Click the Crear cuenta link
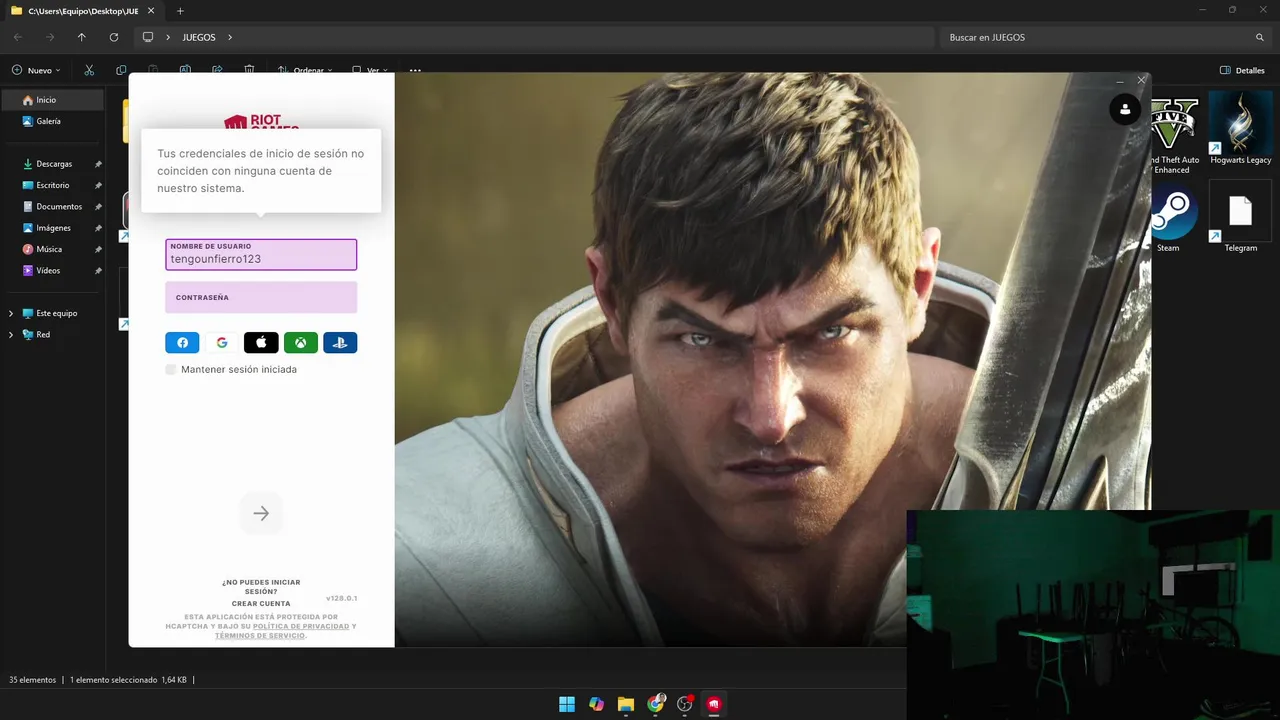Viewport: 1280px width, 720px height. [x=261, y=604]
